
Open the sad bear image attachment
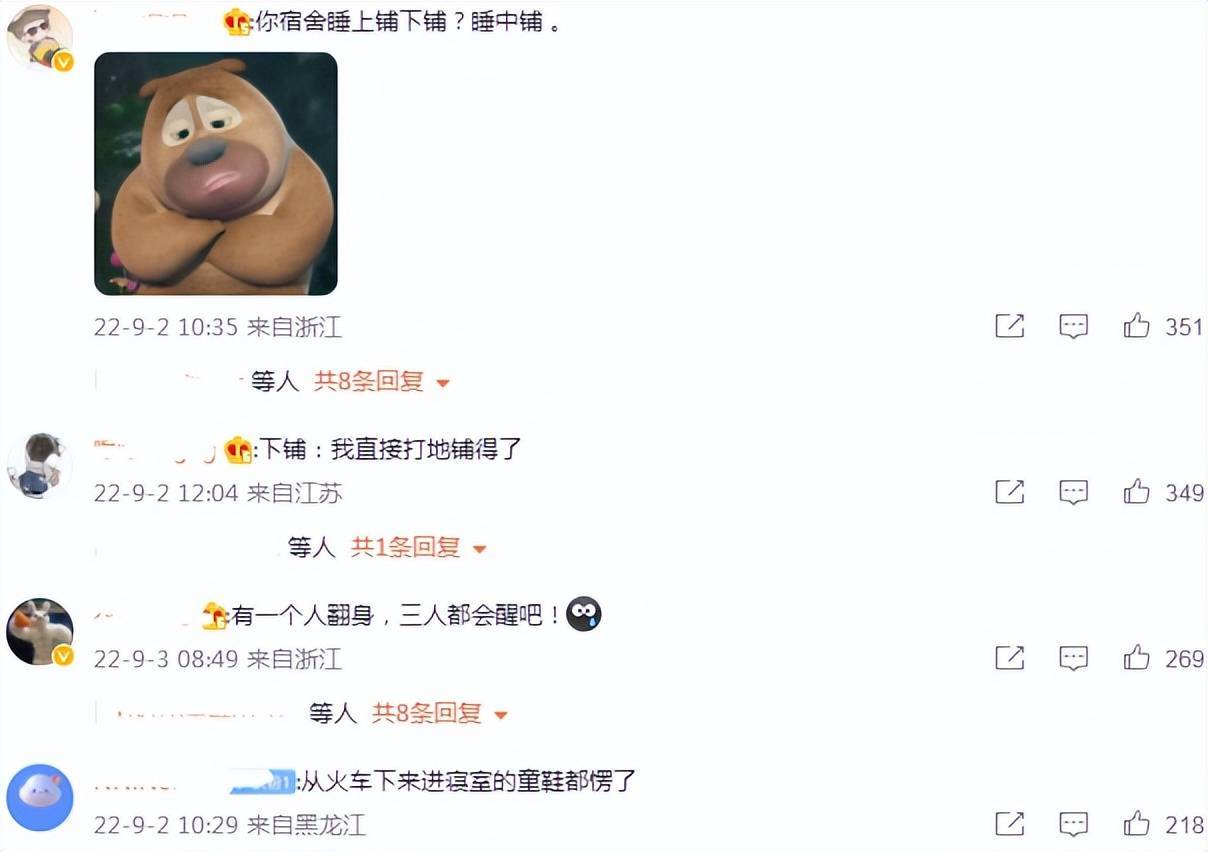point(216,174)
